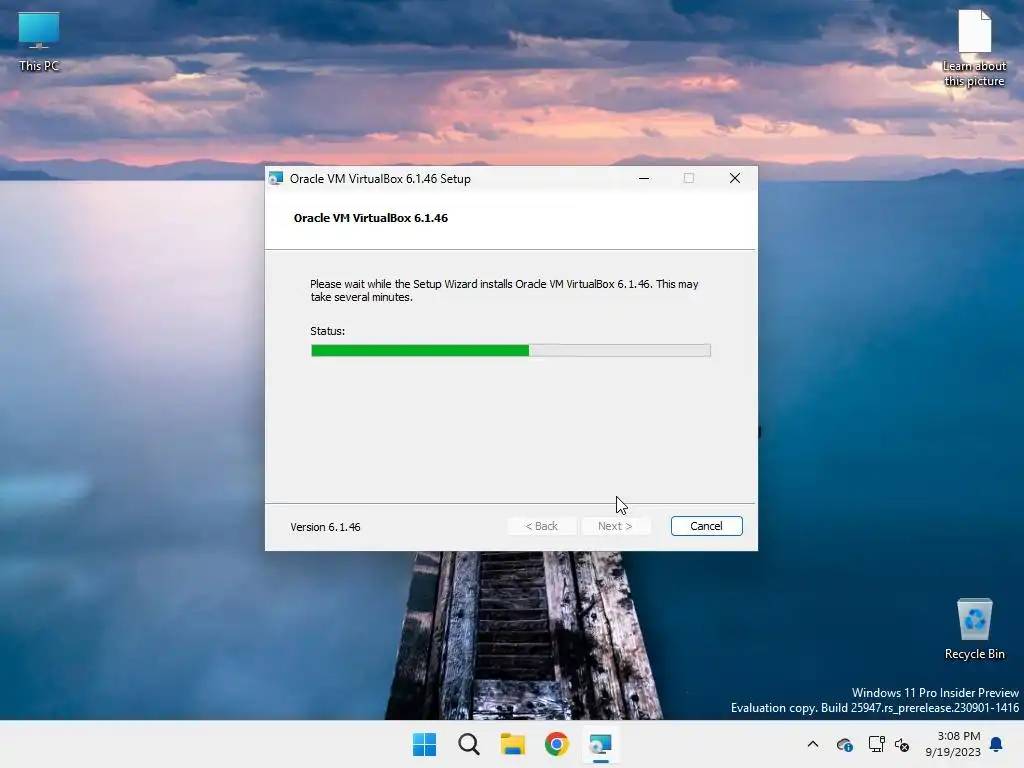Image resolution: width=1024 pixels, height=768 pixels.
Task: Open the clock showing 3:08 PM
Action: pos(953,744)
